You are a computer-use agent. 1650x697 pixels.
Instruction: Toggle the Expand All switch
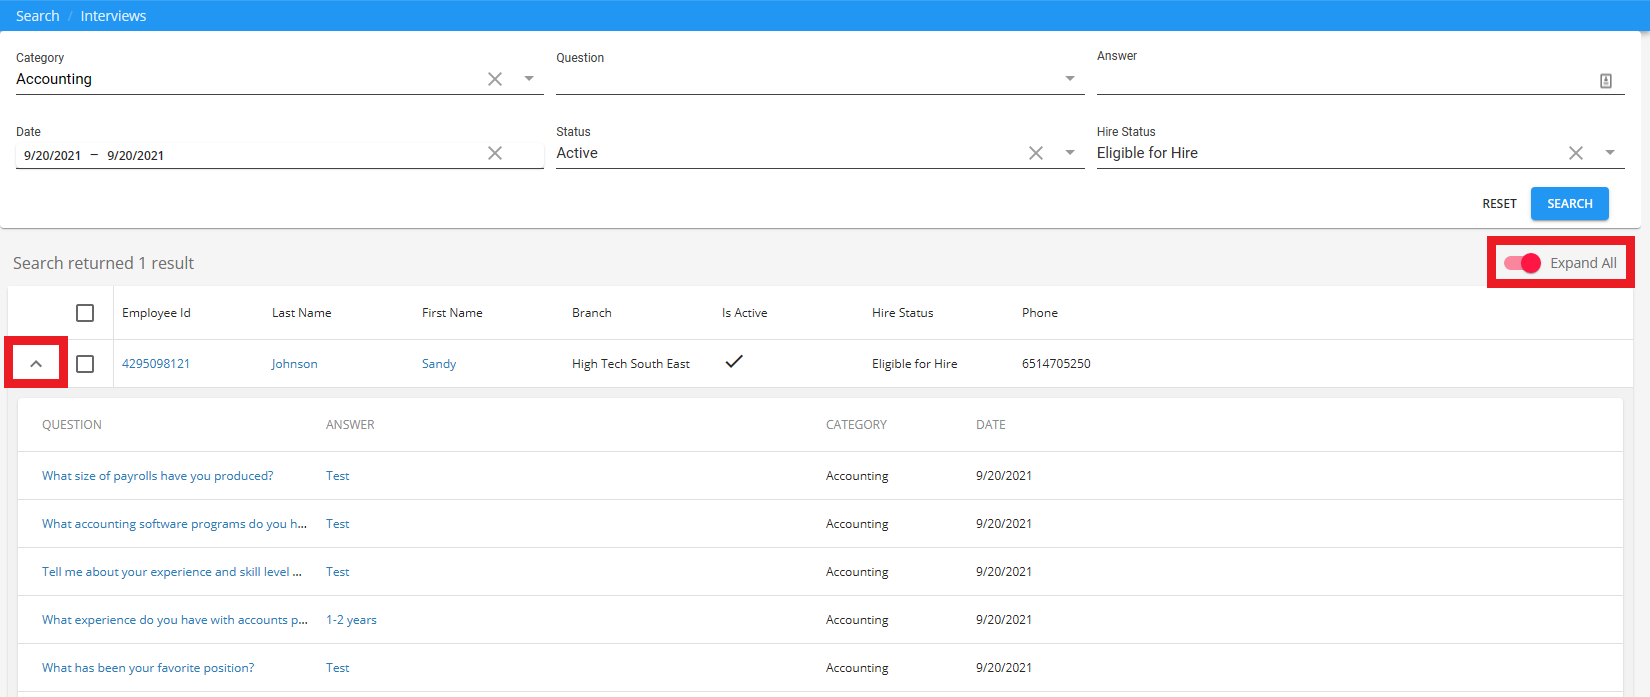pos(1522,263)
